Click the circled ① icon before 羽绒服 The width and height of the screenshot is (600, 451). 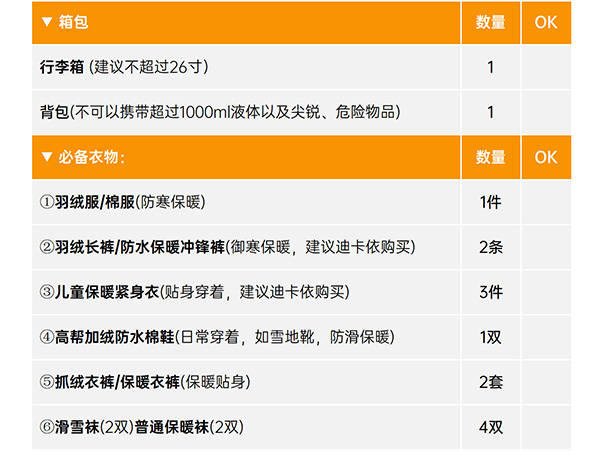[46, 202]
